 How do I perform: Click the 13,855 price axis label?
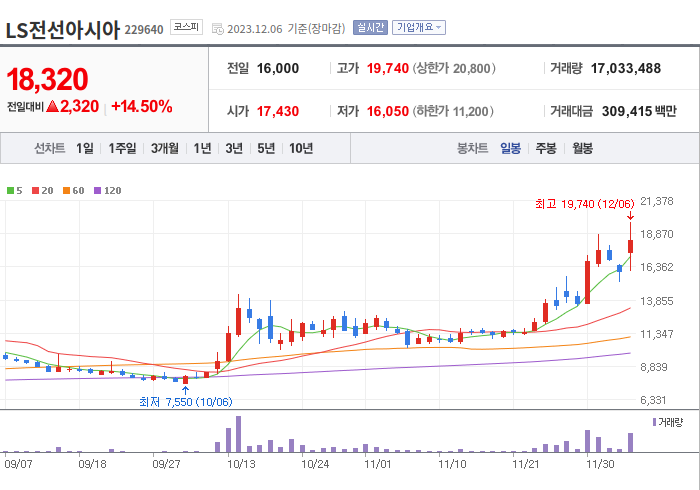[657, 301]
